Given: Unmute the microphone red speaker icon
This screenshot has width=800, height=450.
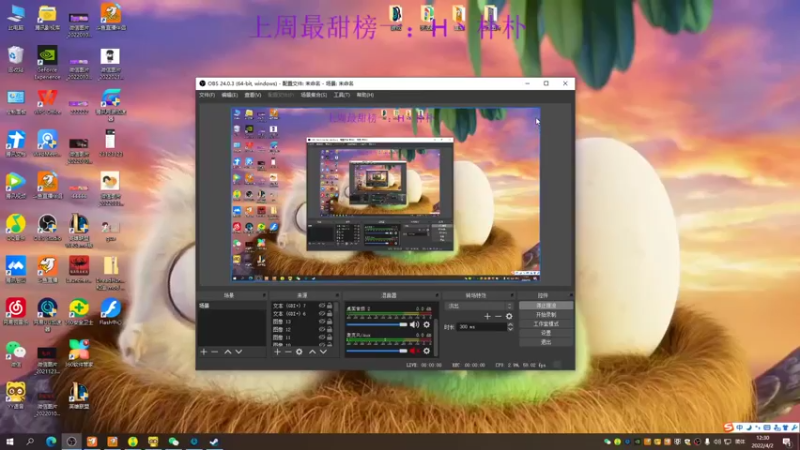Looking at the screenshot, I should 414,351.
